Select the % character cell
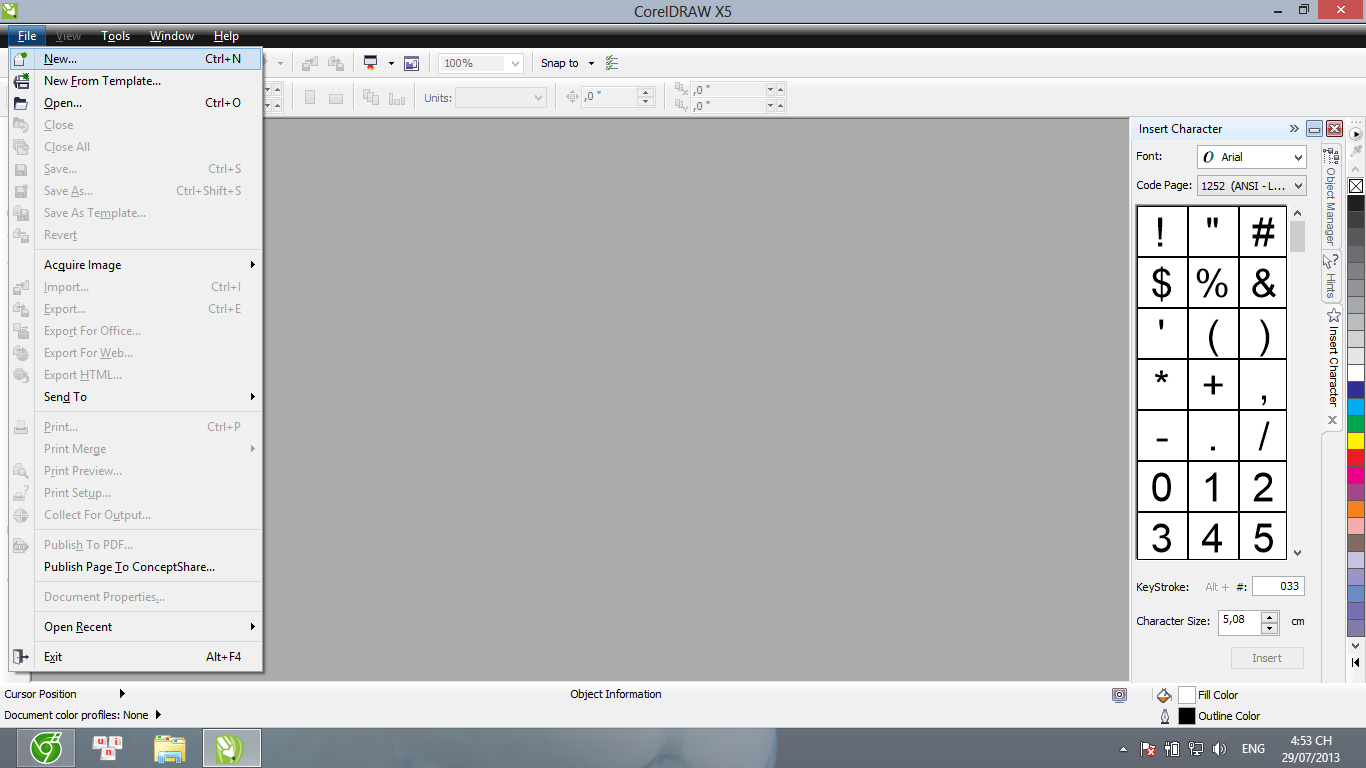The image size is (1366, 768). point(1213,283)
